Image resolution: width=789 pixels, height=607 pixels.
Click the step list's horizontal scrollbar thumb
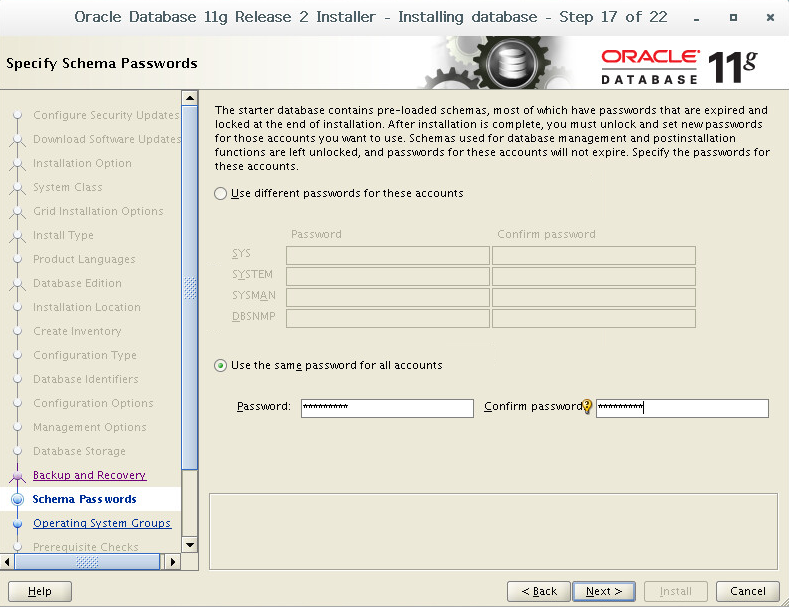click(87, 561)
